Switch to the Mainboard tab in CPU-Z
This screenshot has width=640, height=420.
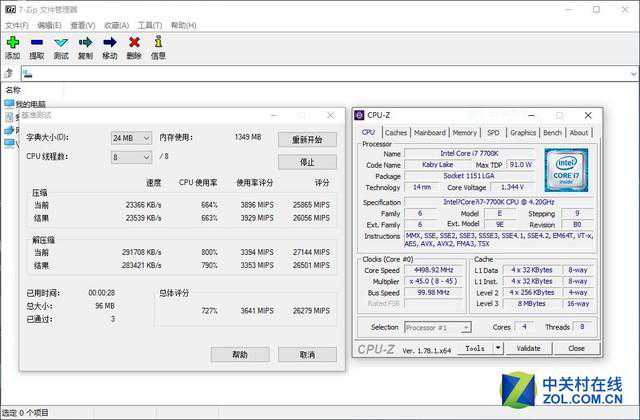pyautogui.click(x=430, y=132)
